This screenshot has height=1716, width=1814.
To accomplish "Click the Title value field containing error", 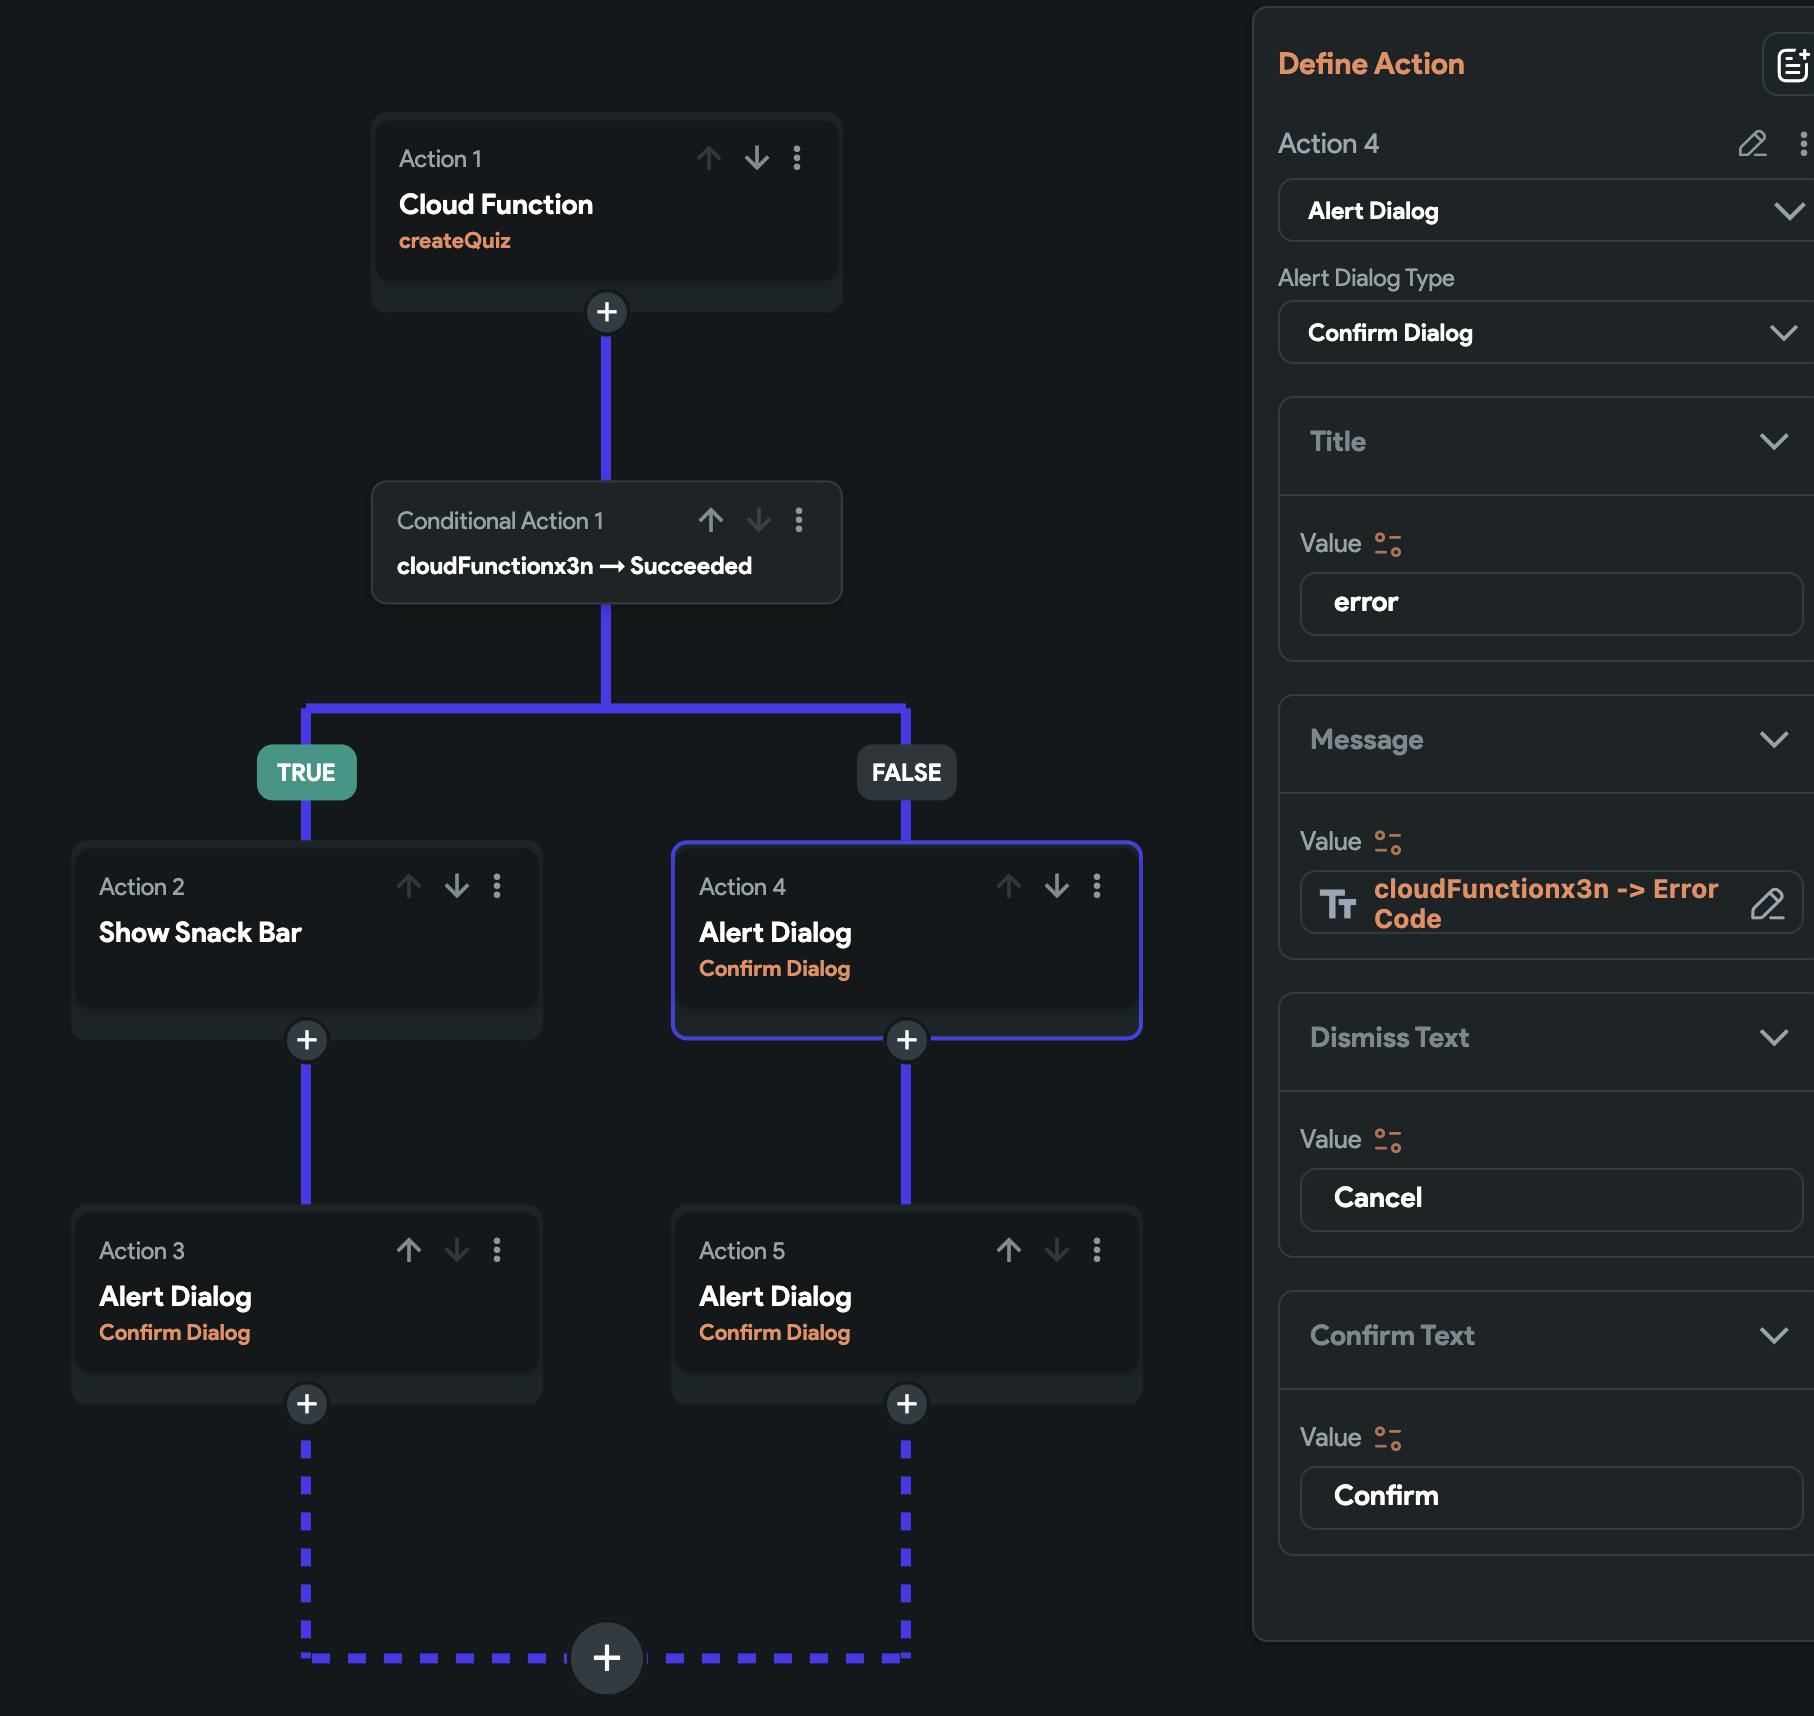I will click(1550, 603).
